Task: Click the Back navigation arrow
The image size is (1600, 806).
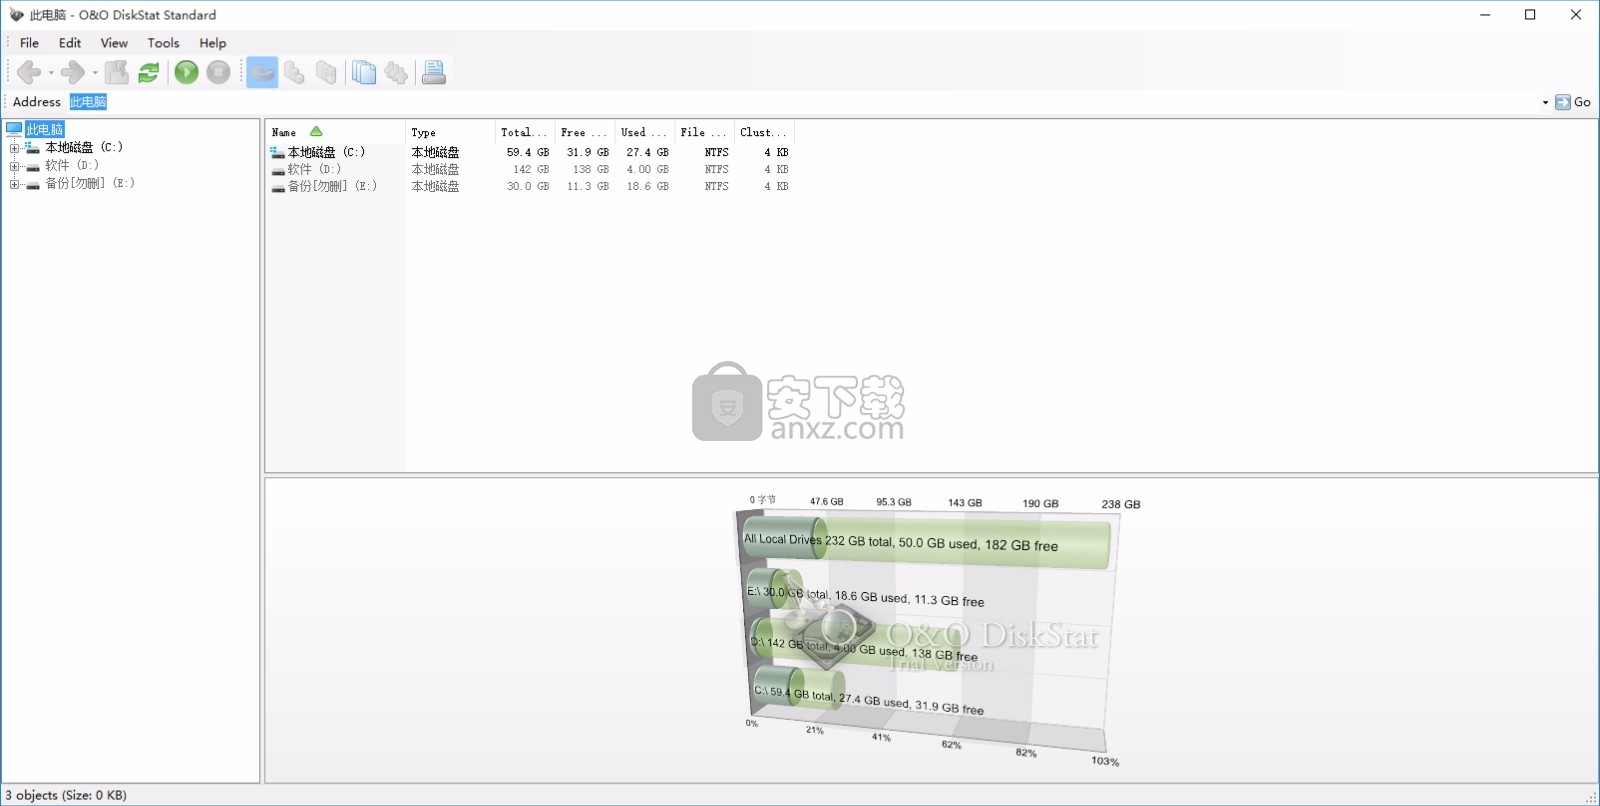Action: (29, 72)
